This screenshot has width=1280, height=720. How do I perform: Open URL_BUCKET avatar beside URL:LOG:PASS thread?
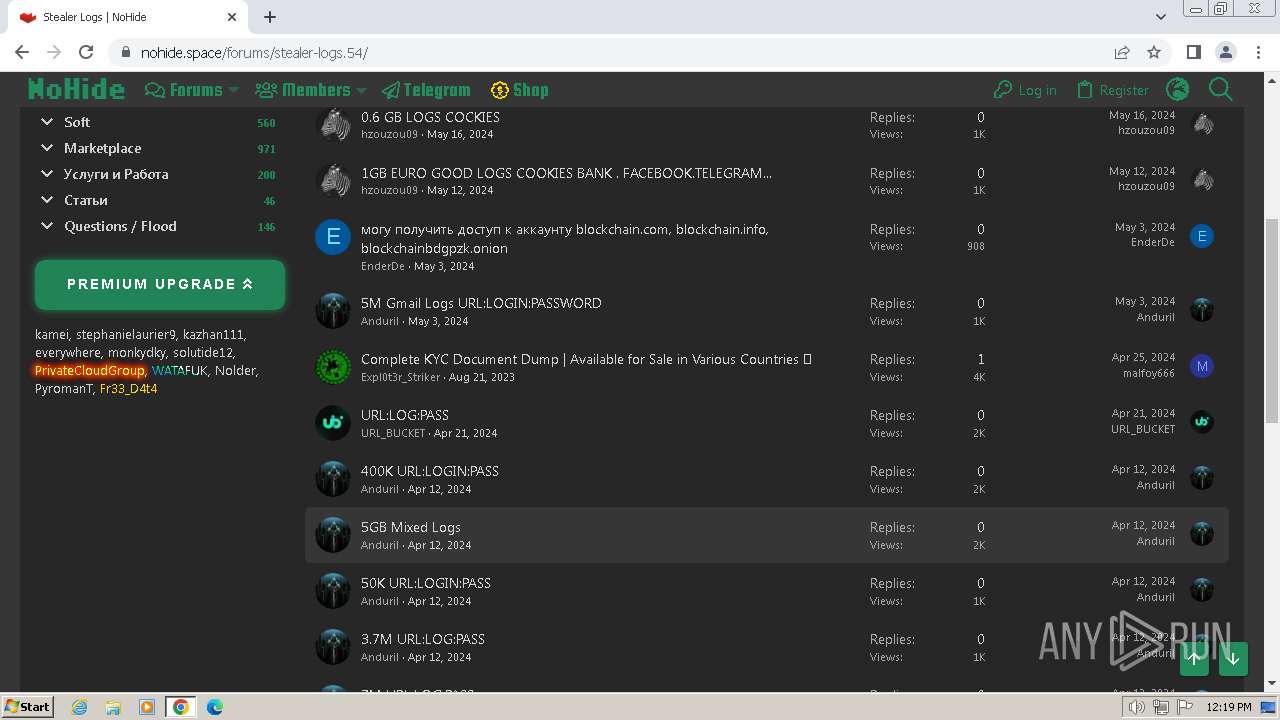[x=333, y=423]
